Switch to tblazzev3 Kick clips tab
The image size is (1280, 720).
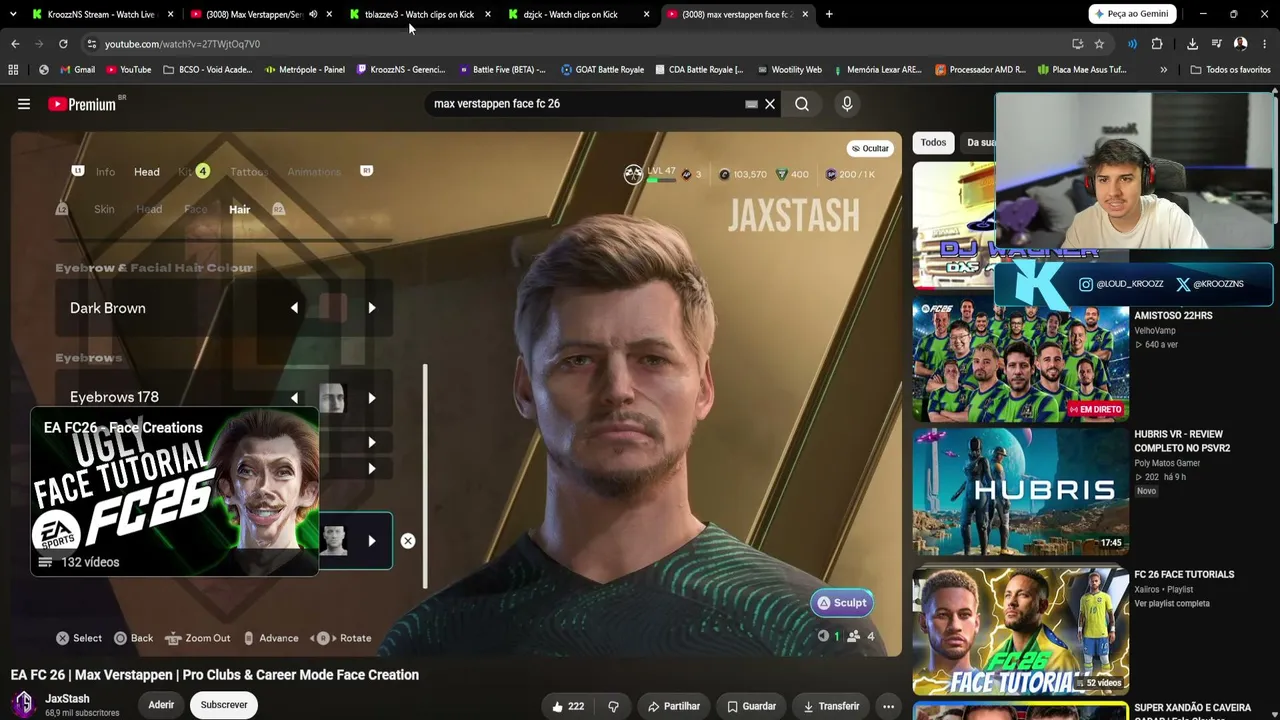420,14
